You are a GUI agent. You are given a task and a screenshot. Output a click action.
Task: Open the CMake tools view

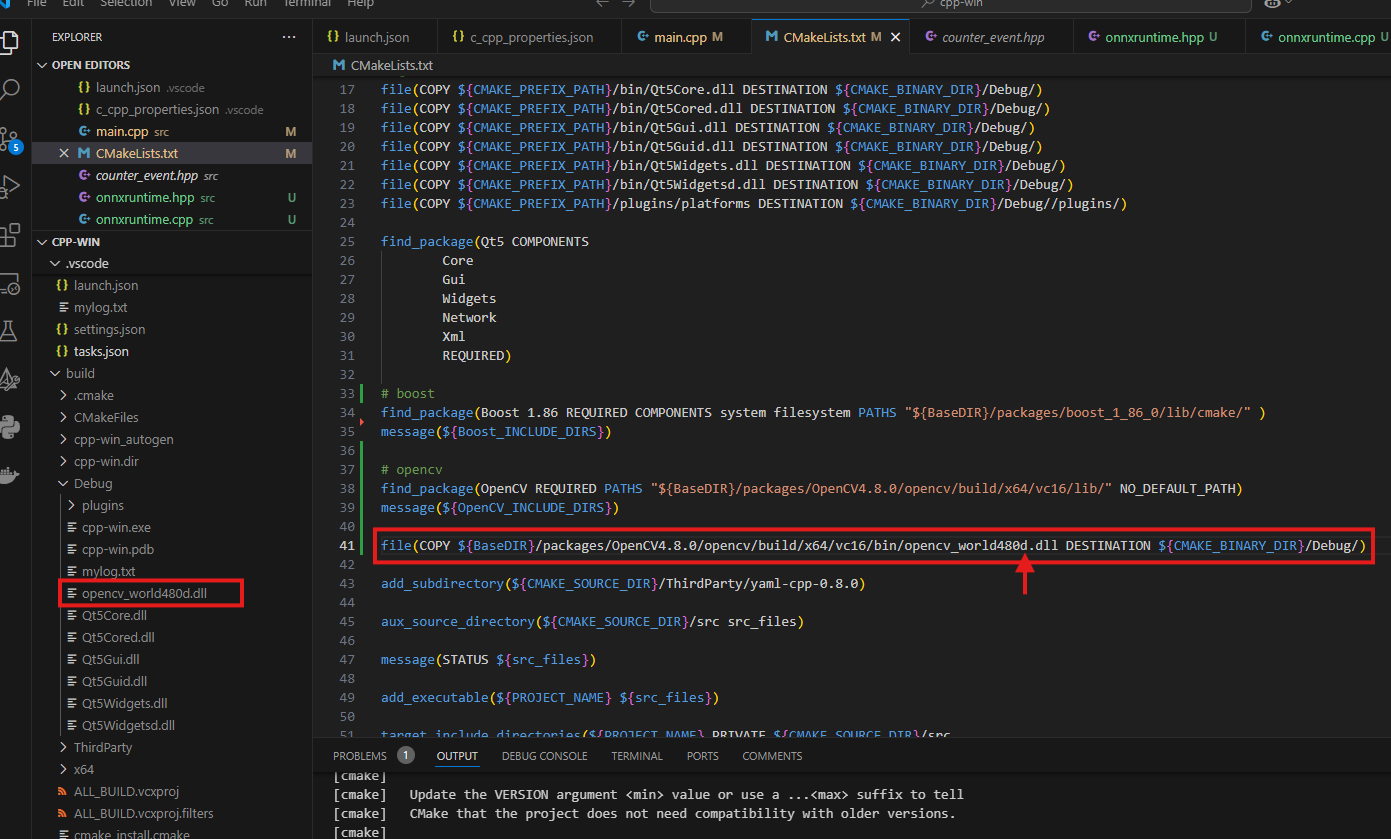point(10,379)
